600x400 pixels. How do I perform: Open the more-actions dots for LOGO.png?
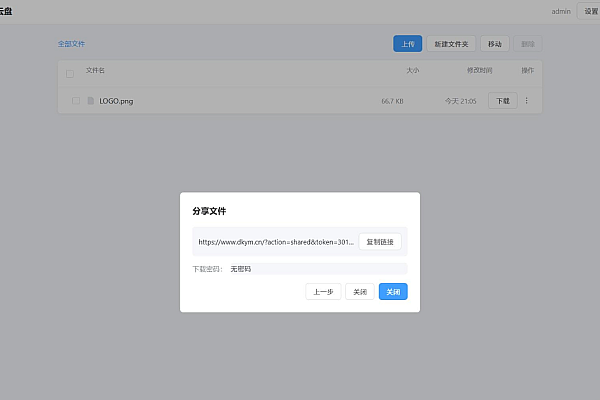[527, 101]
